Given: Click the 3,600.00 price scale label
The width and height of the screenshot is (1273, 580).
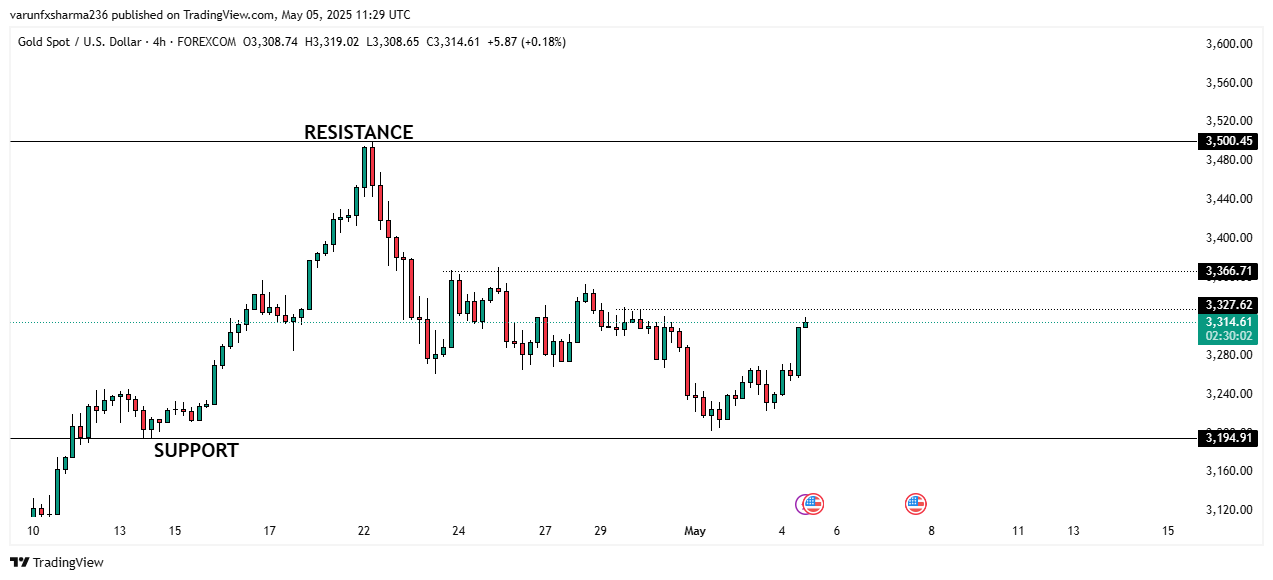Looking at the screenshot, I should (x=1230, y=44).
